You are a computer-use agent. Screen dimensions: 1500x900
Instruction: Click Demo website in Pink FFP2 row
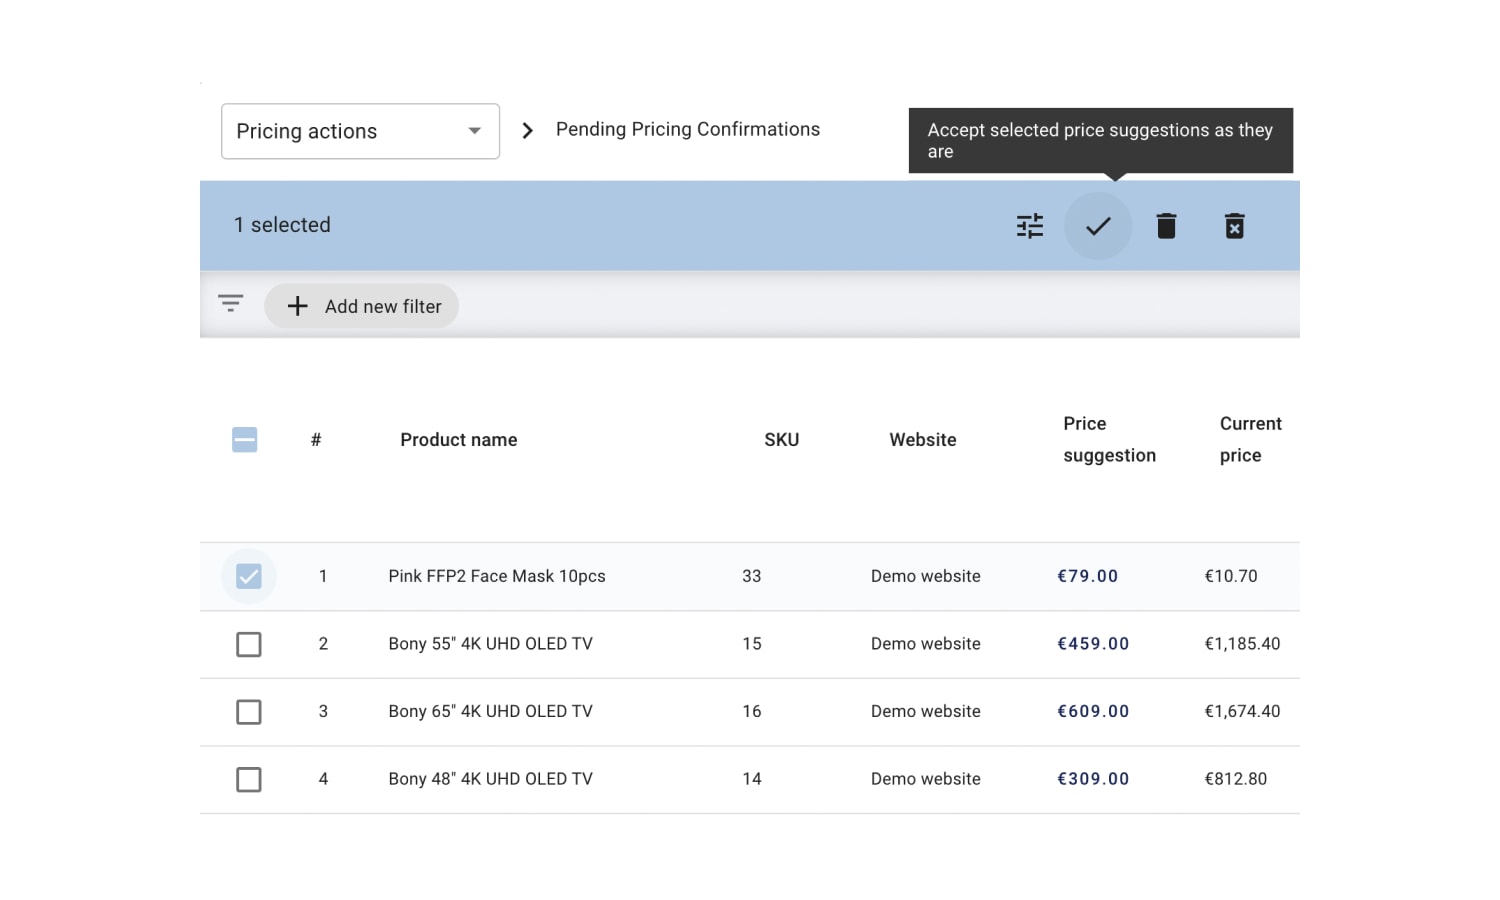coord(926,576)
